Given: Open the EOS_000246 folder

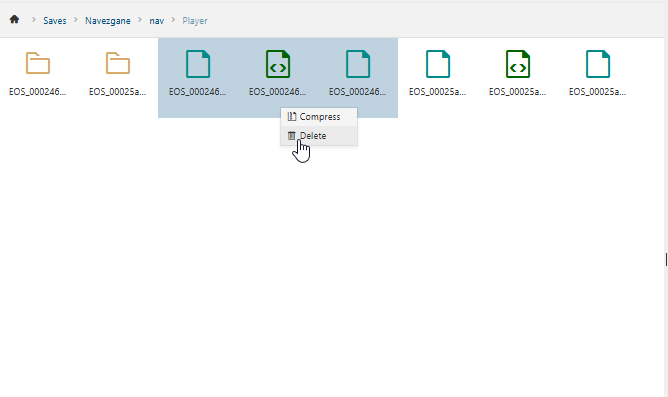Looking at the screenshot, I should [37, 64].
